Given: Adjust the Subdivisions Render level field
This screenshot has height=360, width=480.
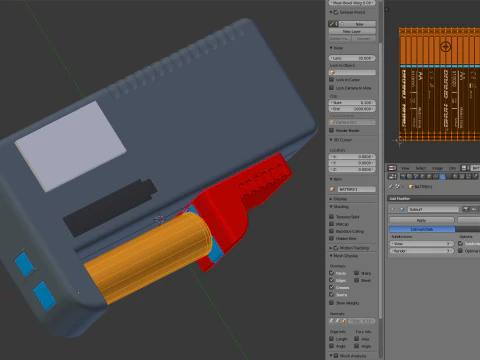Looking at the screenshot, I should tap(422, 251).
